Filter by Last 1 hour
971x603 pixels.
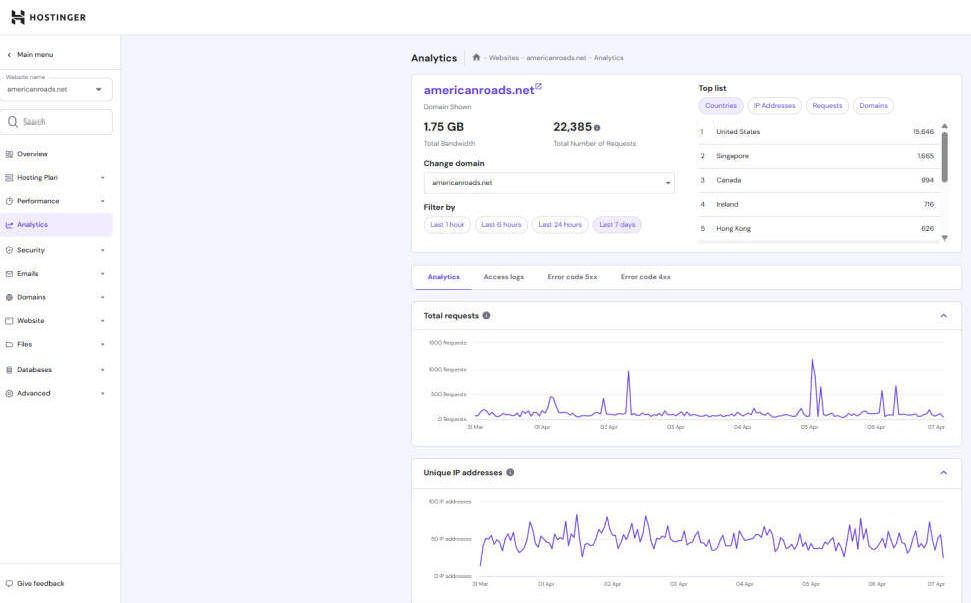pyautogui.click(x=447, y=225)
